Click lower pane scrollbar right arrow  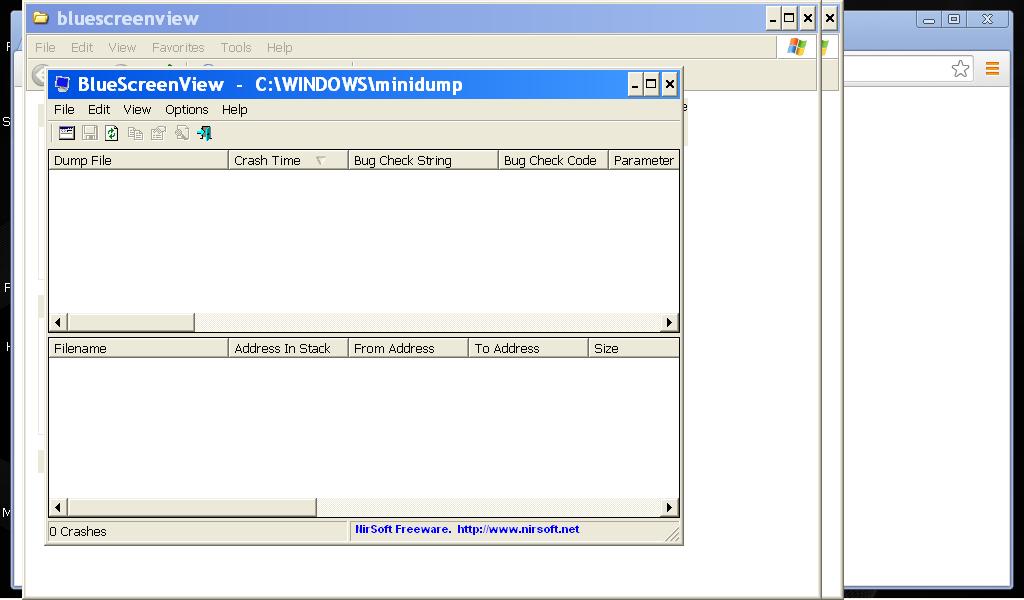pos(669,507)
